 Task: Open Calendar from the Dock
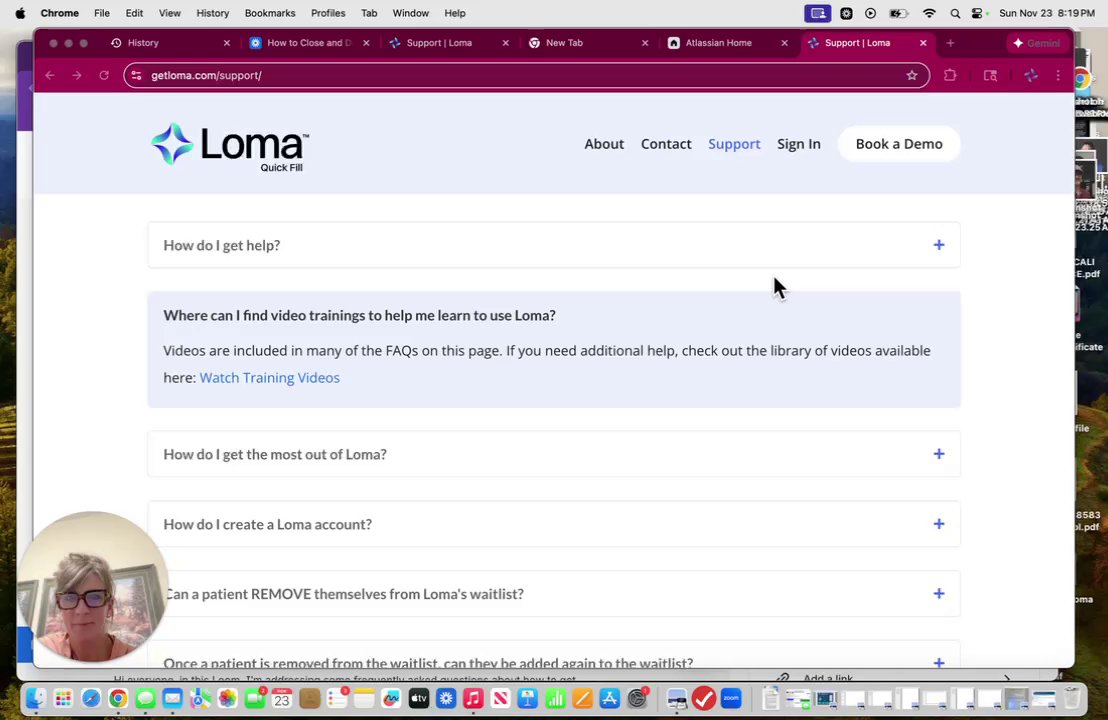point(282,699)
